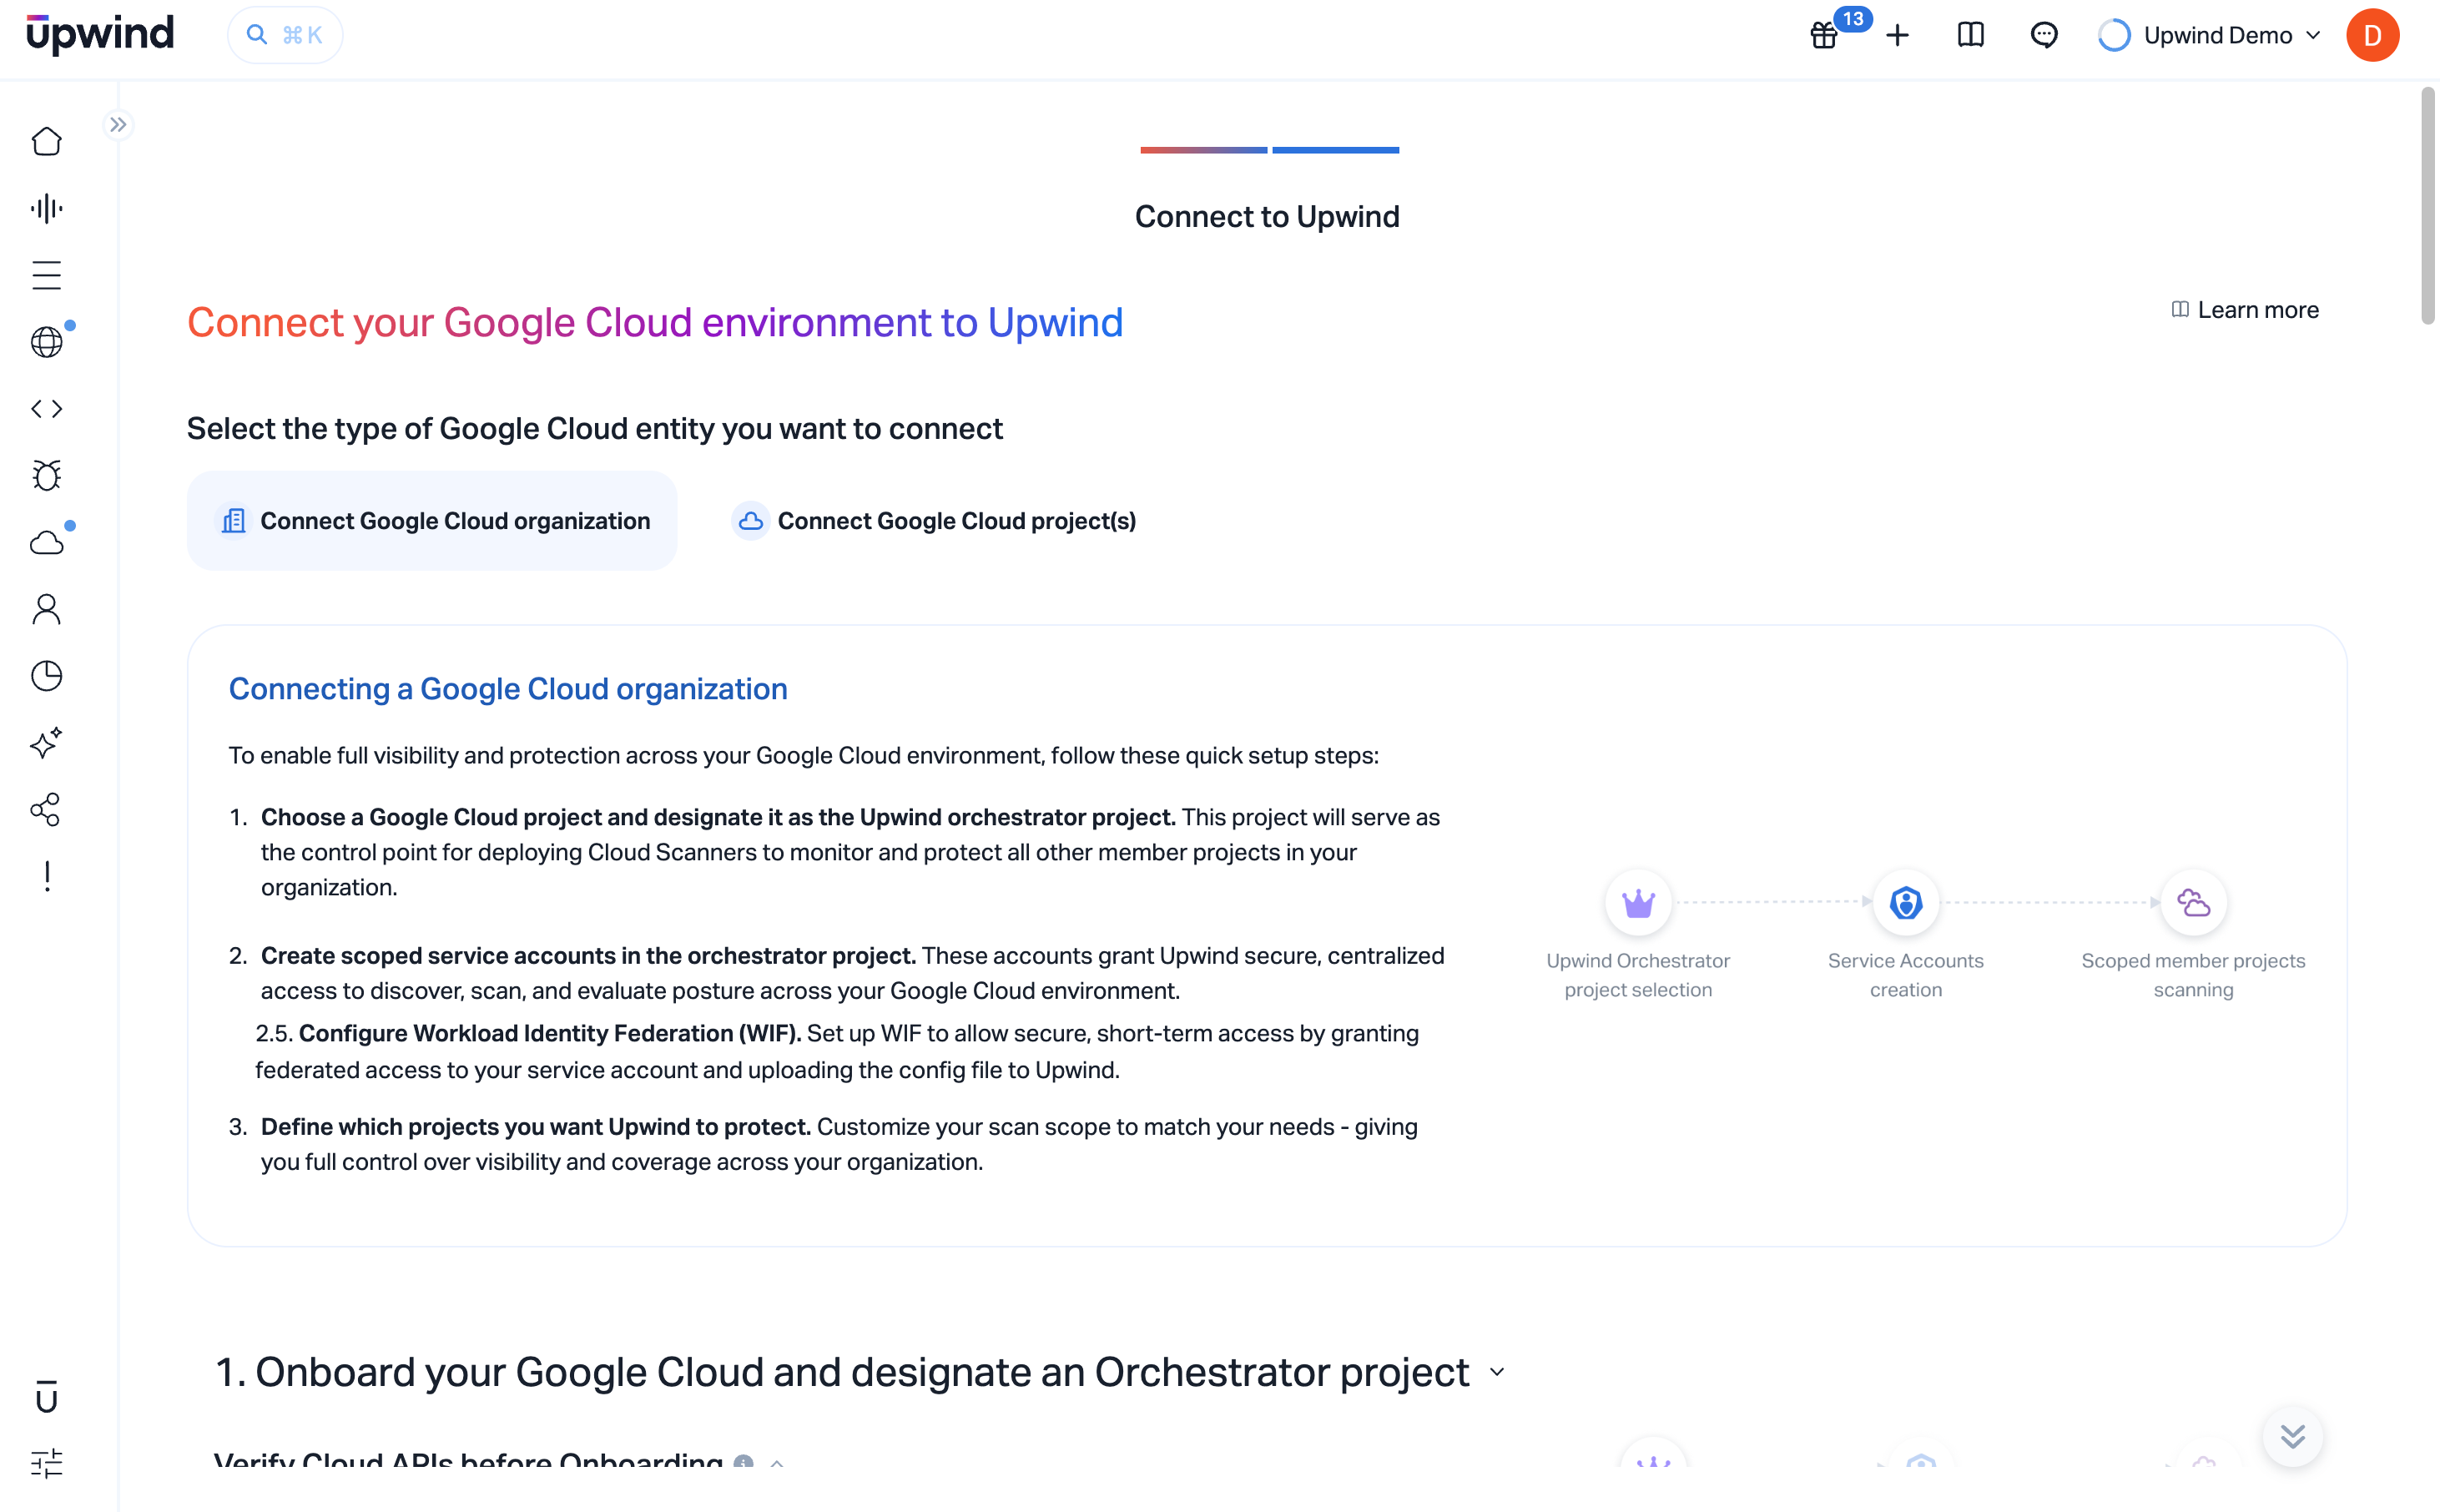Viewport: 2440px width, 1512px height.
Task: Open the share nodes sidebar icon
Action: pyautogui.click(x=46, y=809)
